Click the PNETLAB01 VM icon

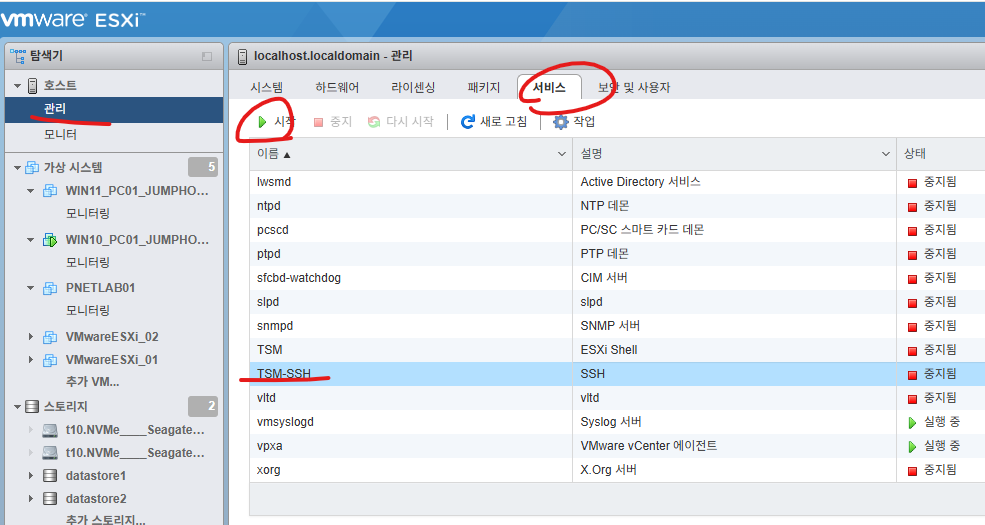[50, 288]
